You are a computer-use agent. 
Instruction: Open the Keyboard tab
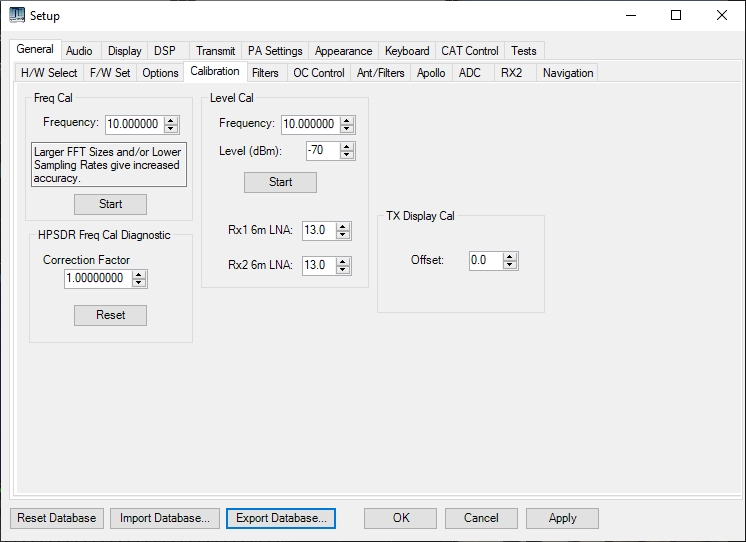click(407, 50)
